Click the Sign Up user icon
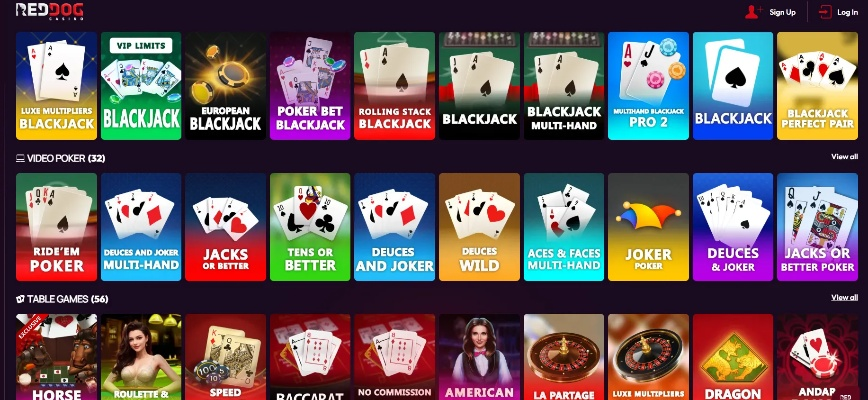The image size is (868, 400). coord(753,12)
